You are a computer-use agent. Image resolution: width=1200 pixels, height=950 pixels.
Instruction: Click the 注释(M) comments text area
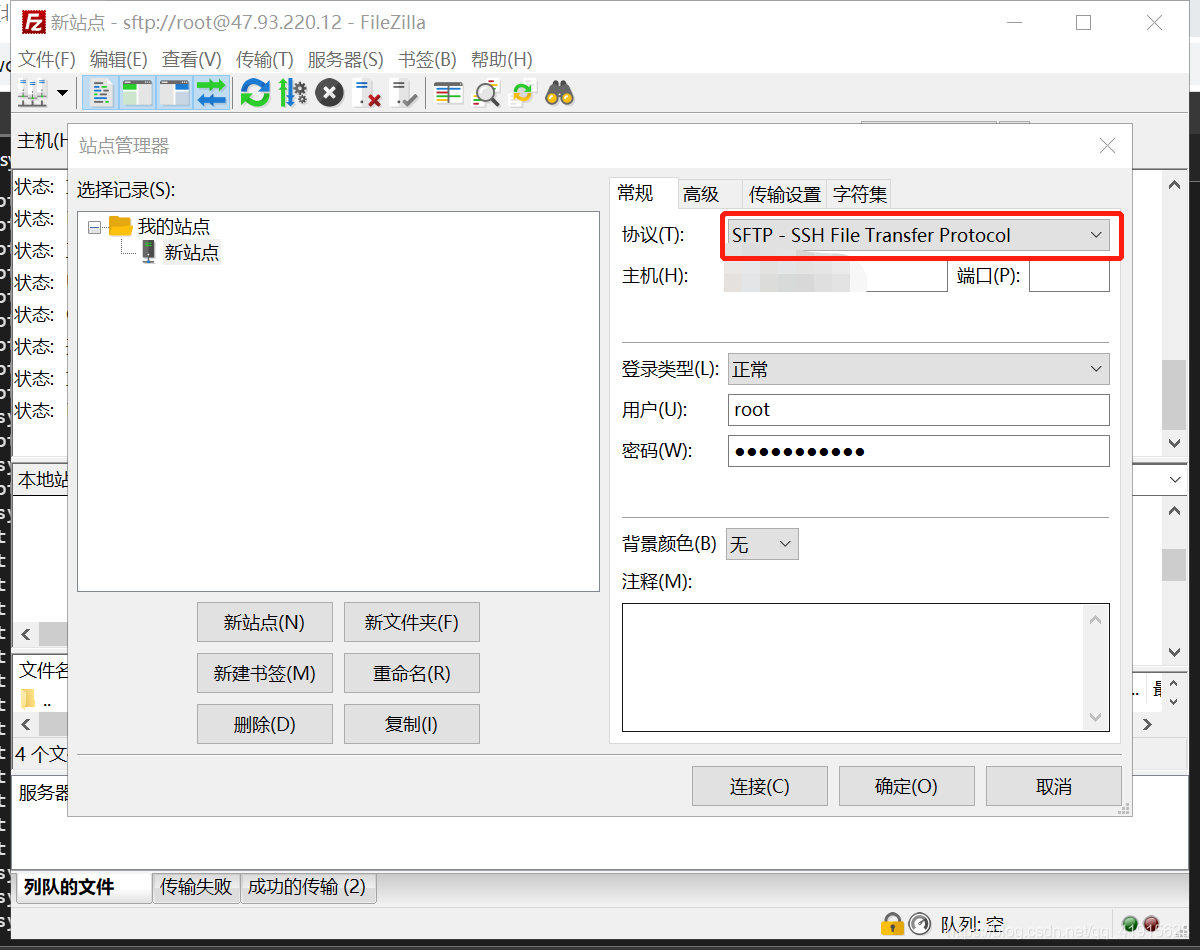866,667
